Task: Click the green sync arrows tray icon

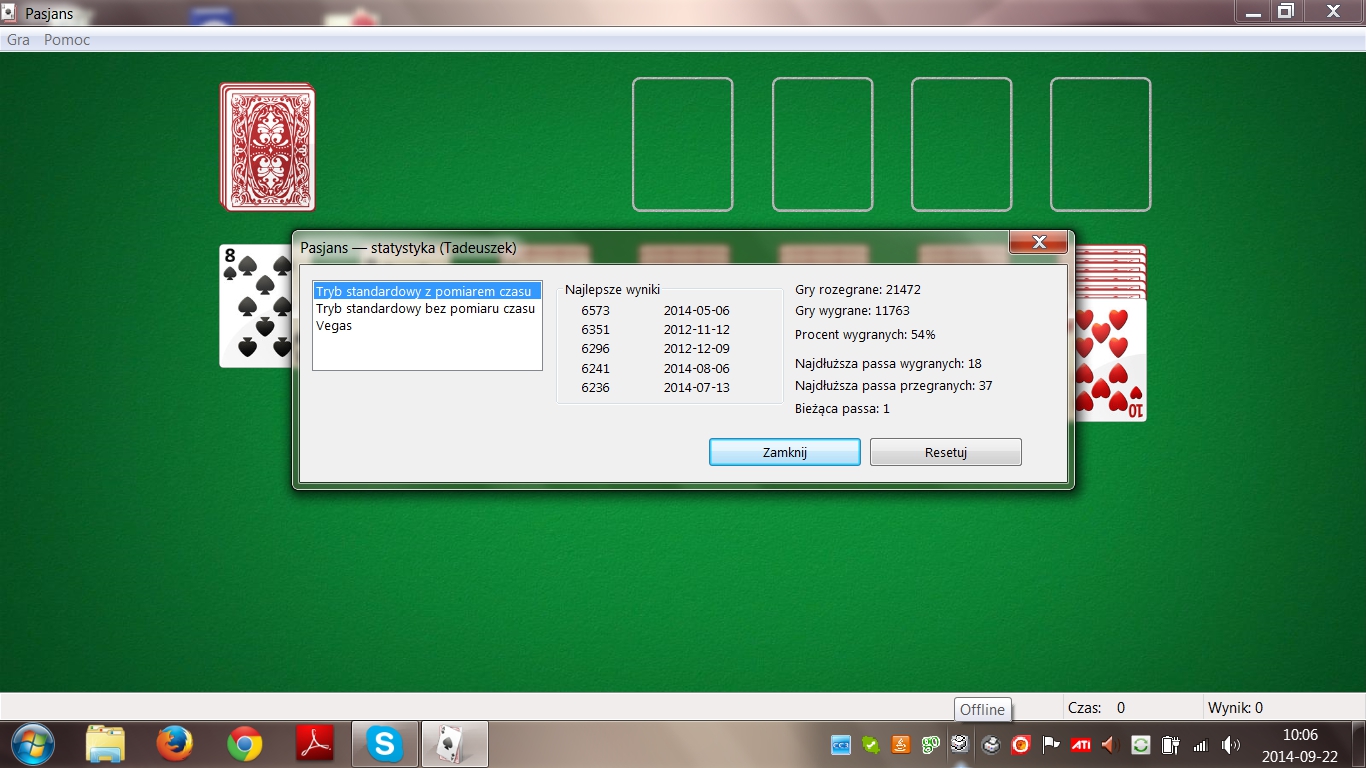Action: (x=1140, y=745)
